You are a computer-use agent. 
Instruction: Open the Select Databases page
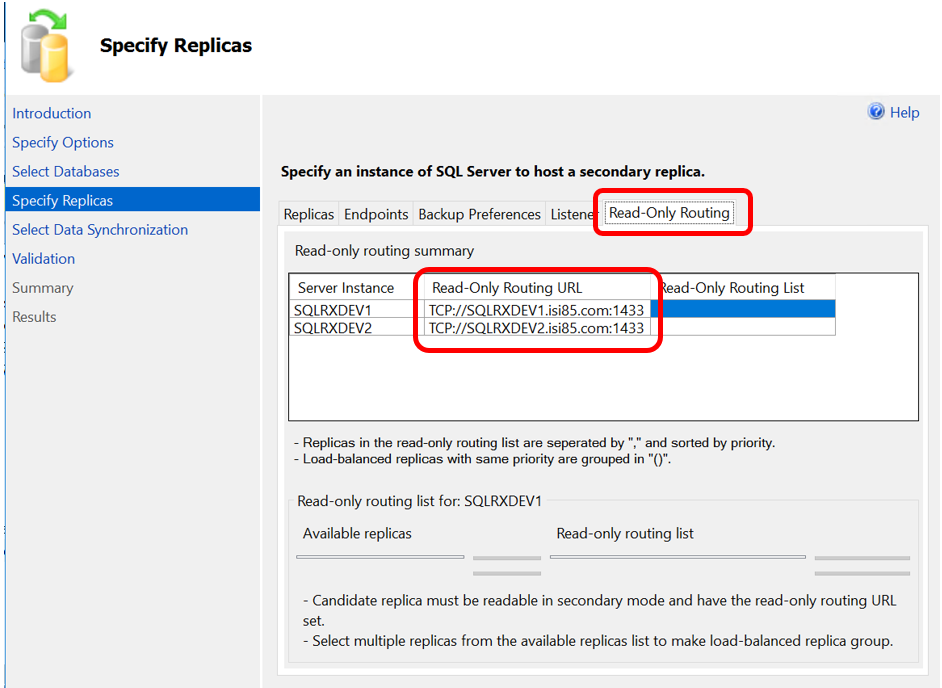tap(66, 171)
